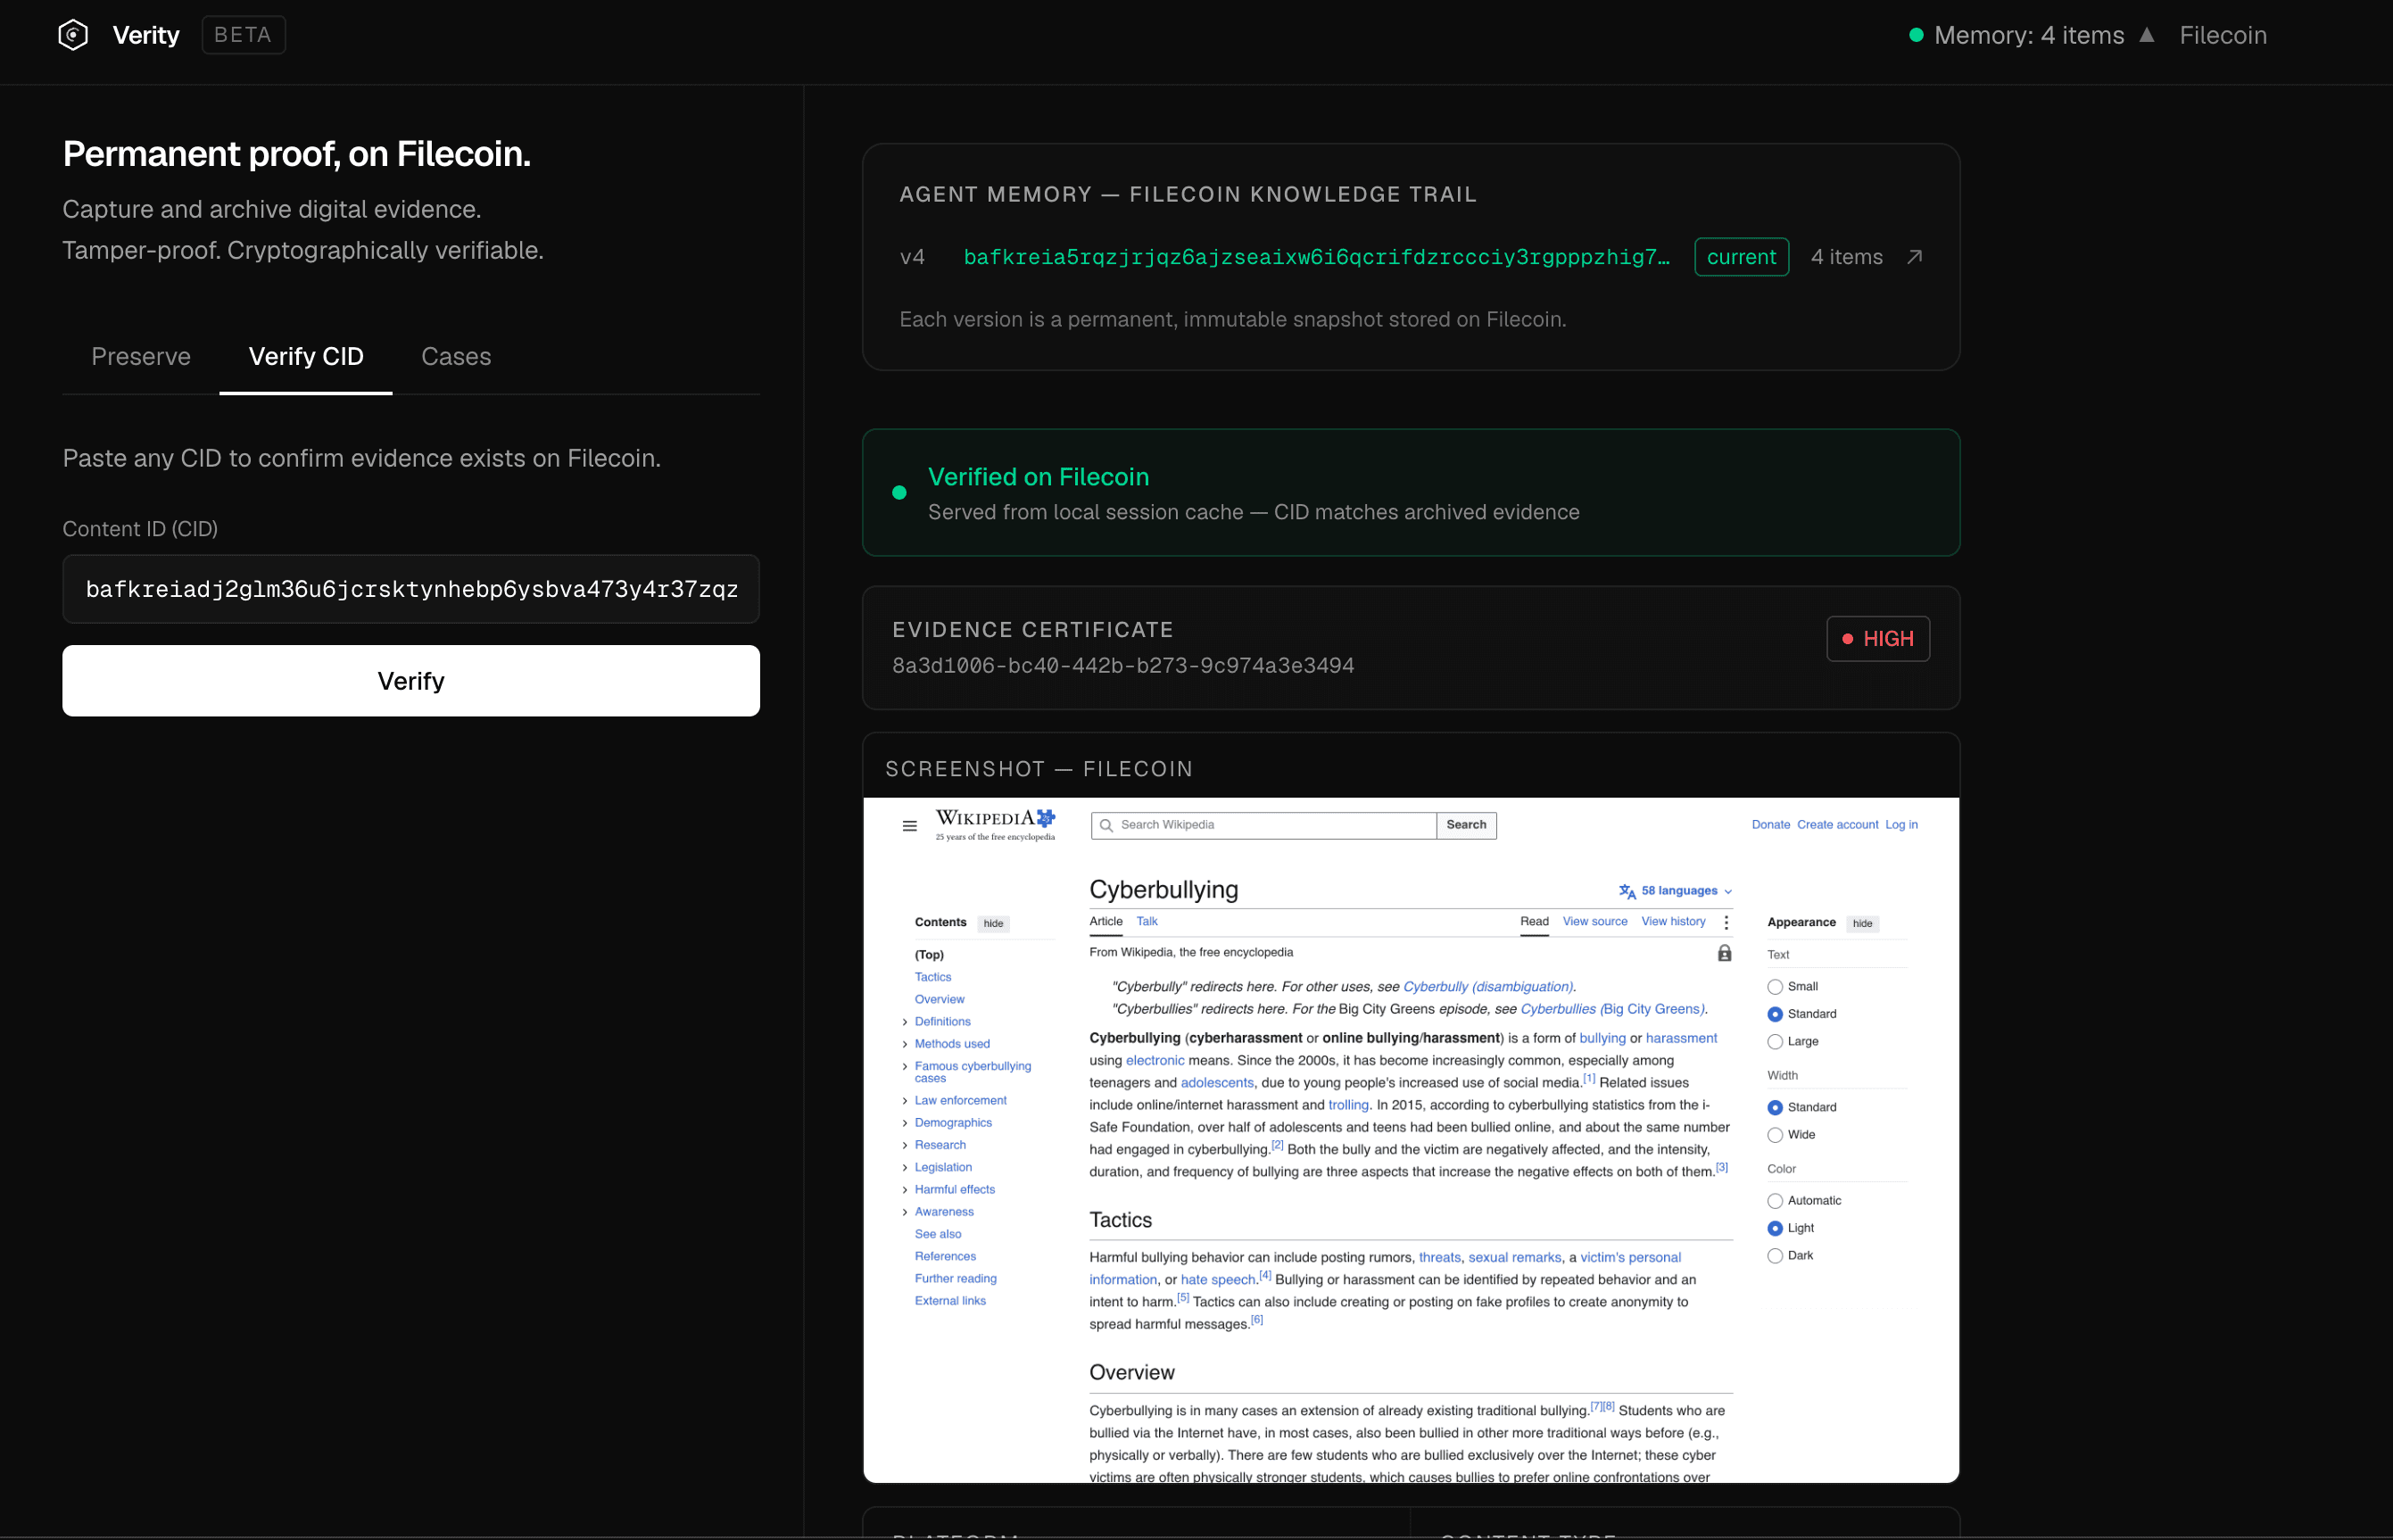Open the hate speech link

click(x=1217, y=1280)
